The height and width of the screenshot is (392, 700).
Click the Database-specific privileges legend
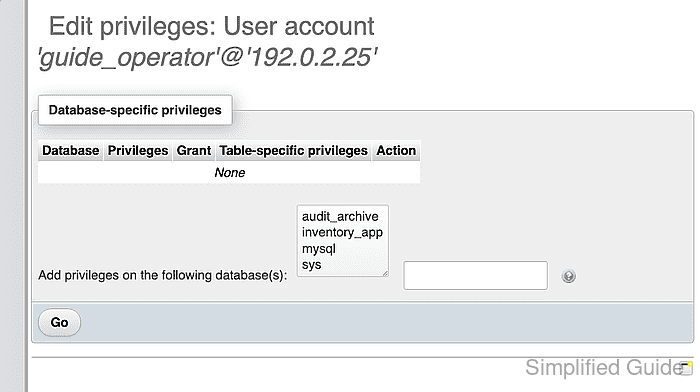click(135, 110)
